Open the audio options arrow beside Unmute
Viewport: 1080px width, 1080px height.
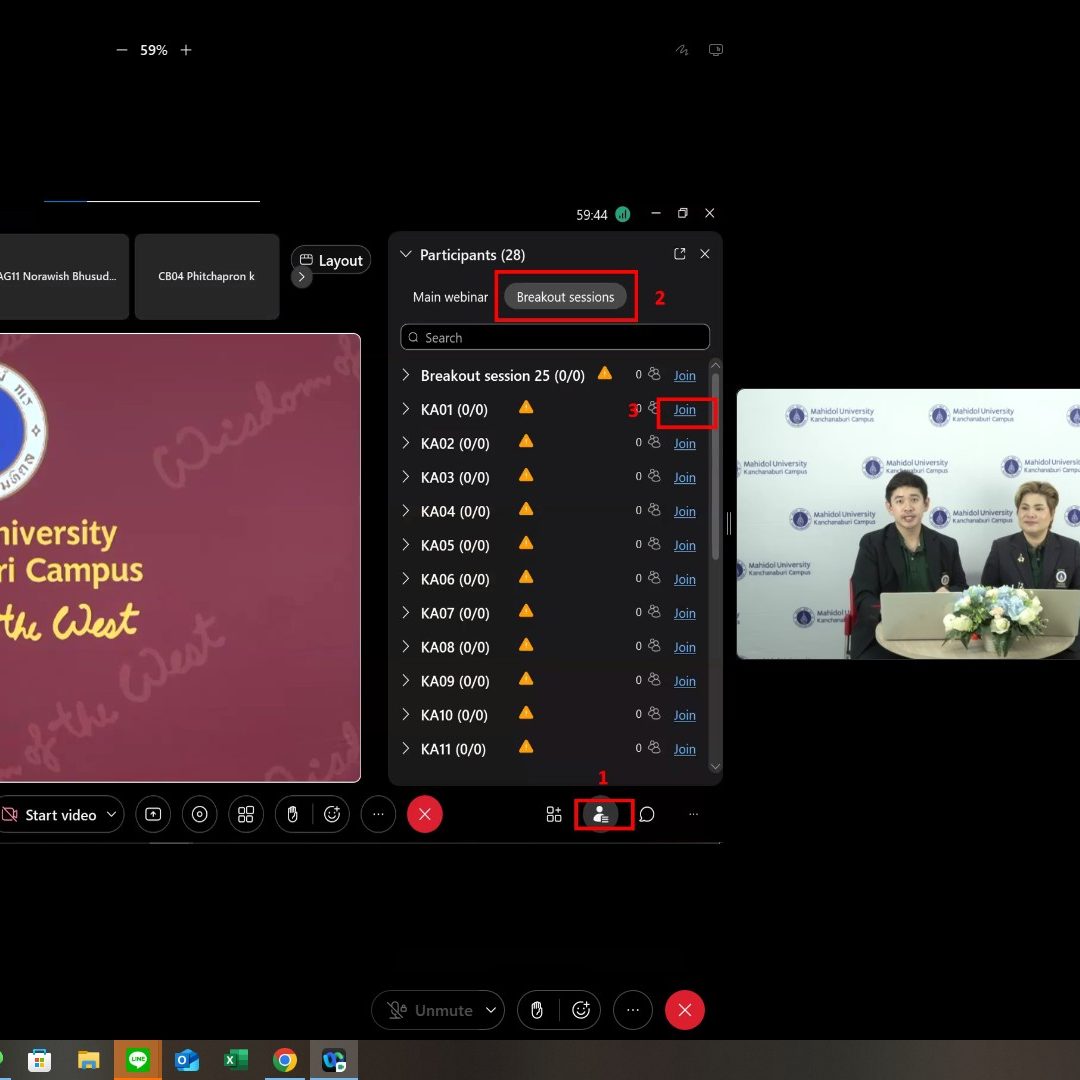click(491, 1010)
